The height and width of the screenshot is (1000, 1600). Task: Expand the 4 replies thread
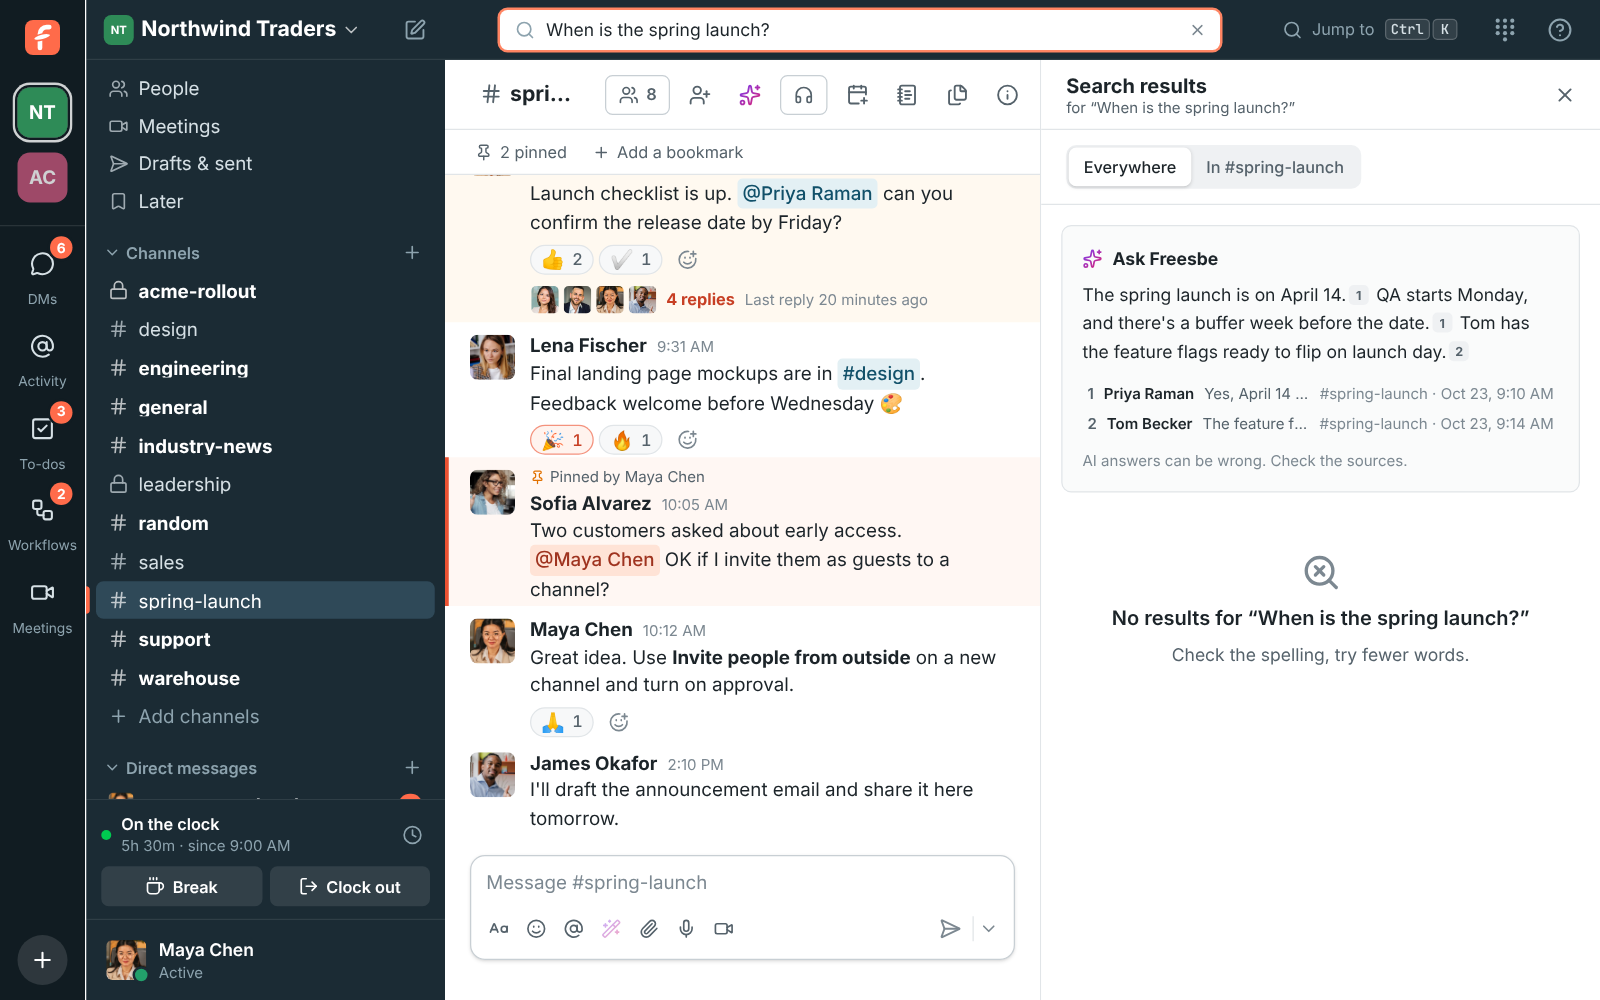[x=700, y=300]
